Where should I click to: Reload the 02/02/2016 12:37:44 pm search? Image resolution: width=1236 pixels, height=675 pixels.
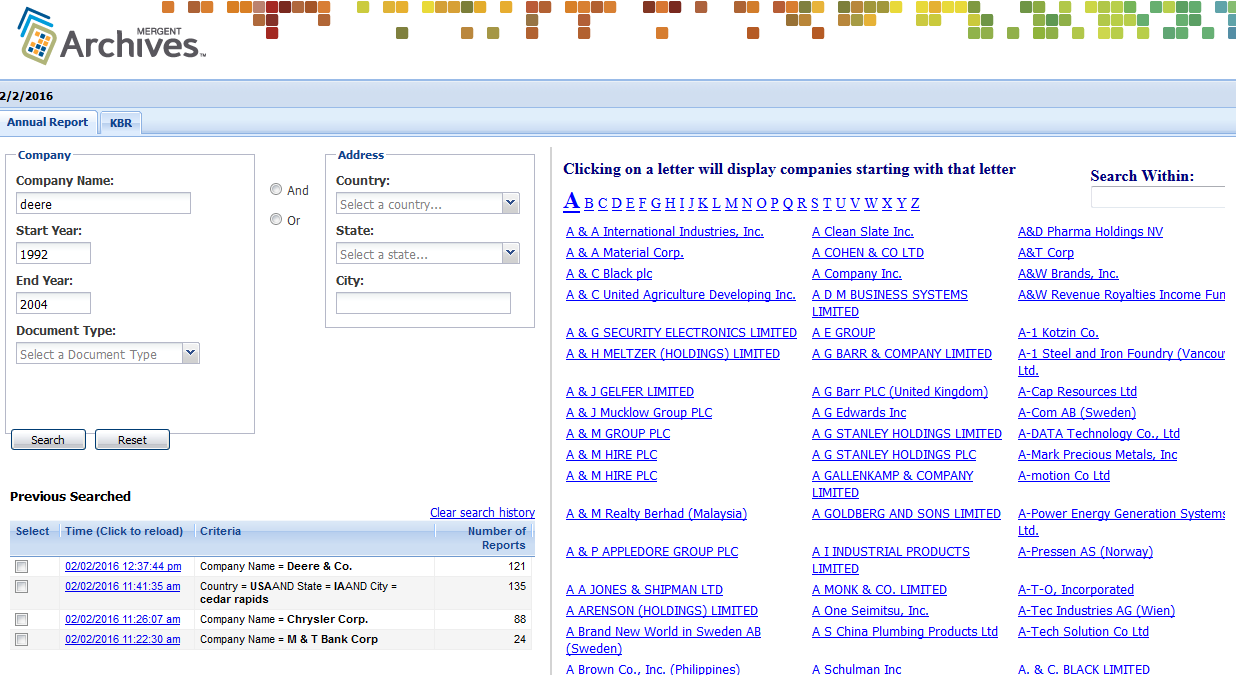tap(123, 567)
